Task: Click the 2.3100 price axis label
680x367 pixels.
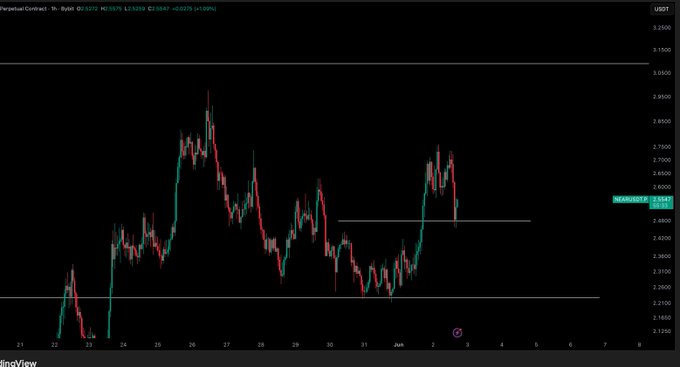Action: pyautogui.click(x=661, y=272)
